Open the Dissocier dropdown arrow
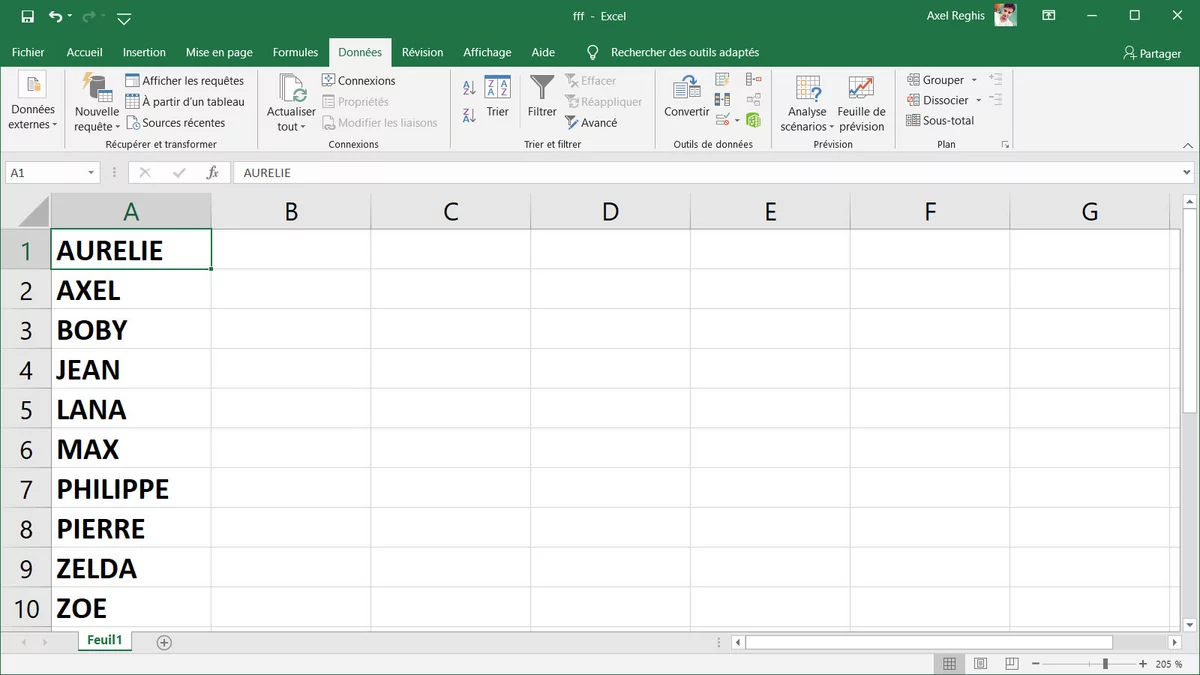1200x675 pixels. (x=979, y=100)
